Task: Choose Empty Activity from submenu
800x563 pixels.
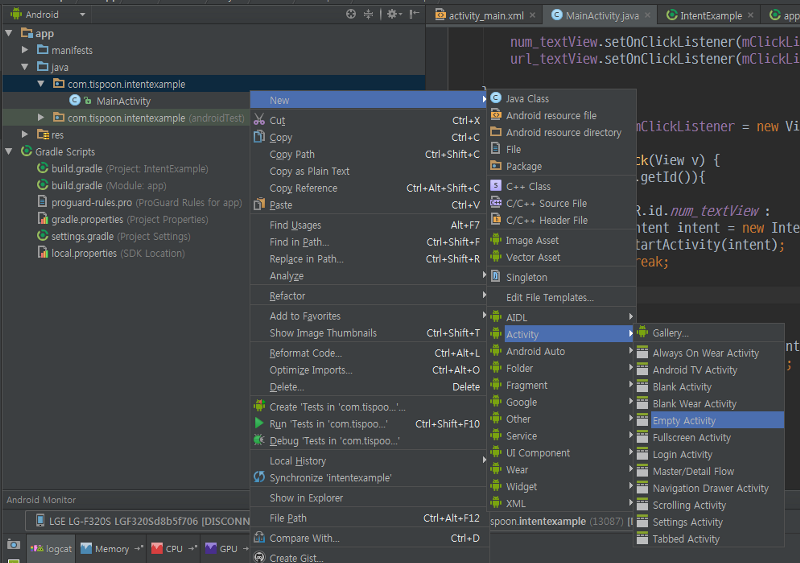Action: click(x=684, y=421)
